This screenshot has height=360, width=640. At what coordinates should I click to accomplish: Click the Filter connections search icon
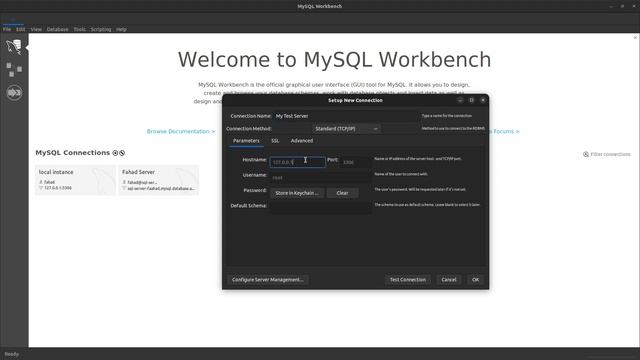586,154
